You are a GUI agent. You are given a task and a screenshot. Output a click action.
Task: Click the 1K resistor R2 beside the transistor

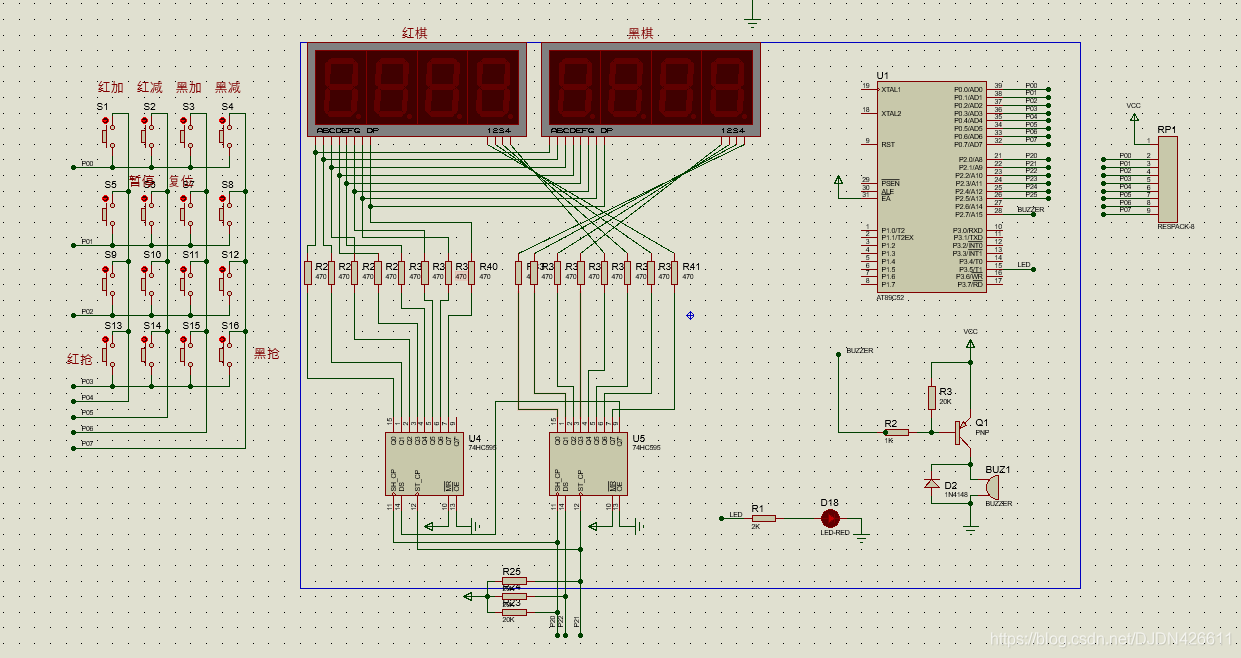pos(897,433)
